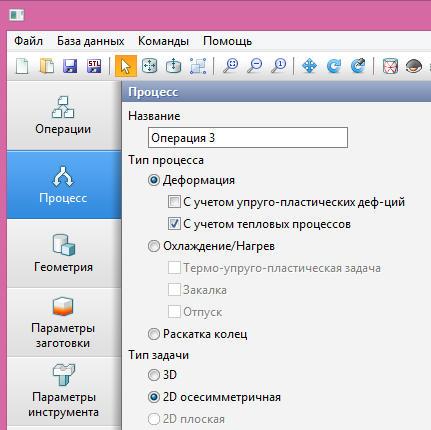
Task: Click the rotate around point icon
Action: (x=358, y=66)
